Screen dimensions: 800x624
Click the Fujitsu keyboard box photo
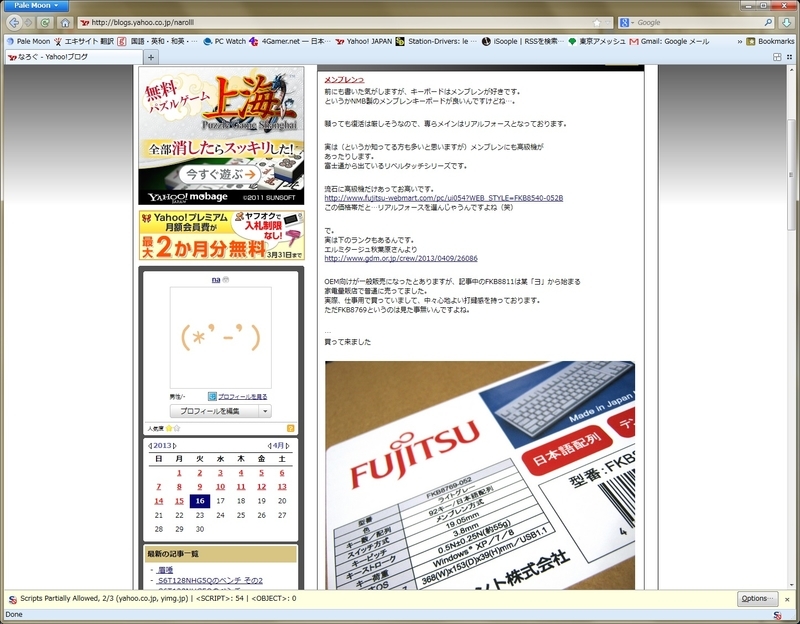pos(480,476)
